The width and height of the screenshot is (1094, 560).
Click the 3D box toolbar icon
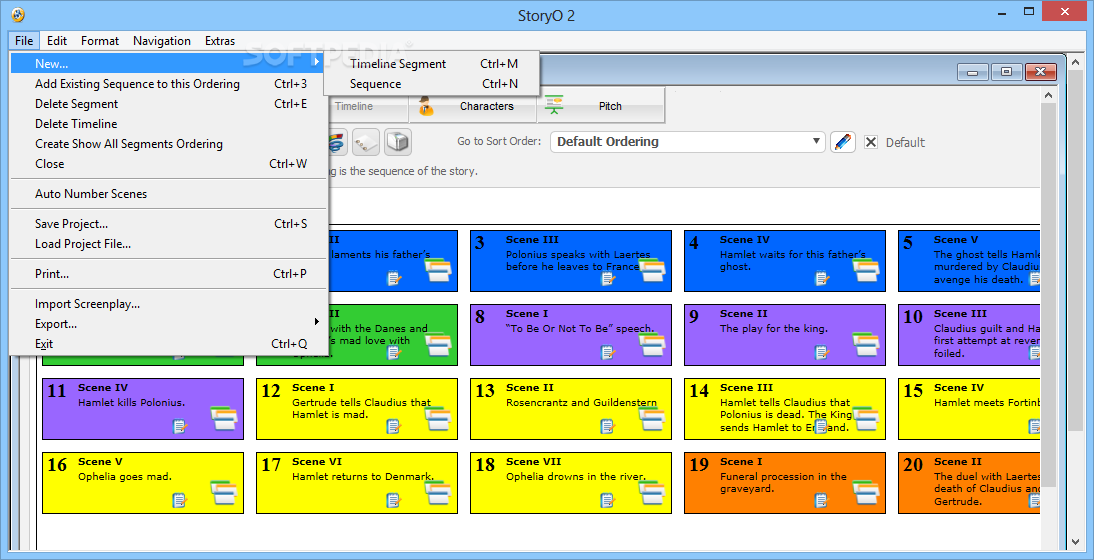[398, 142]
